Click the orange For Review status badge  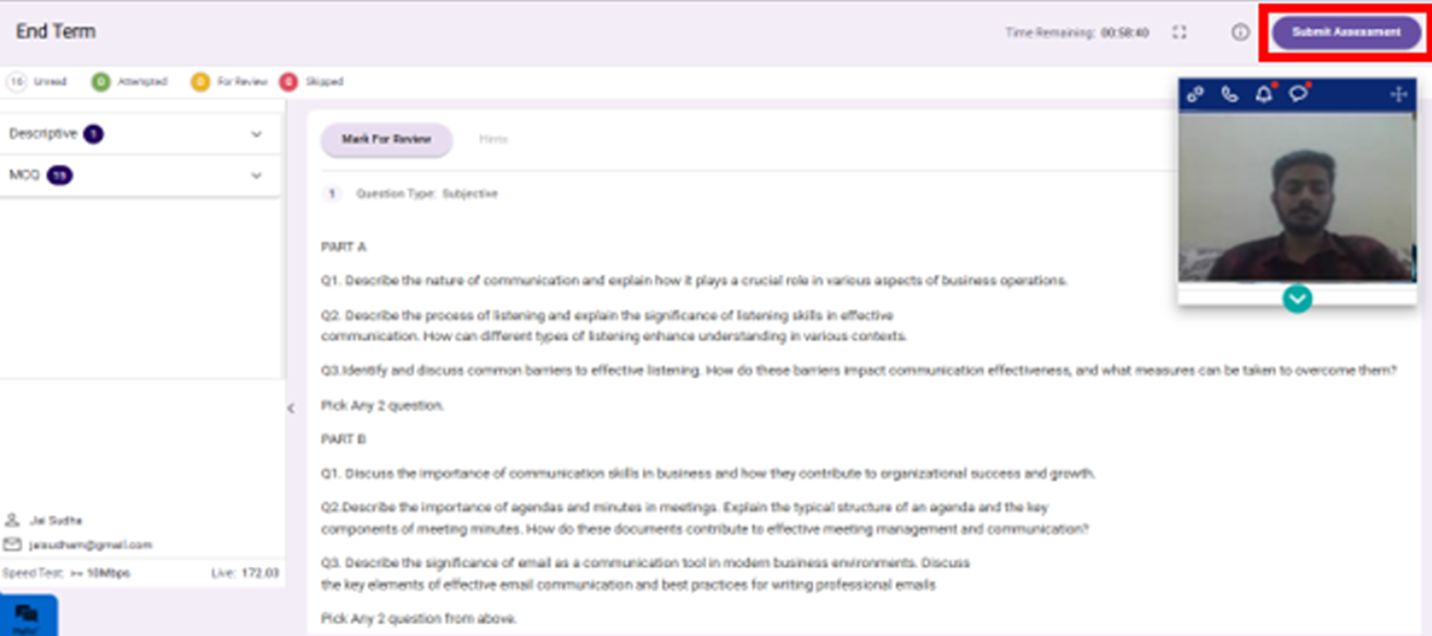point(200,82)
